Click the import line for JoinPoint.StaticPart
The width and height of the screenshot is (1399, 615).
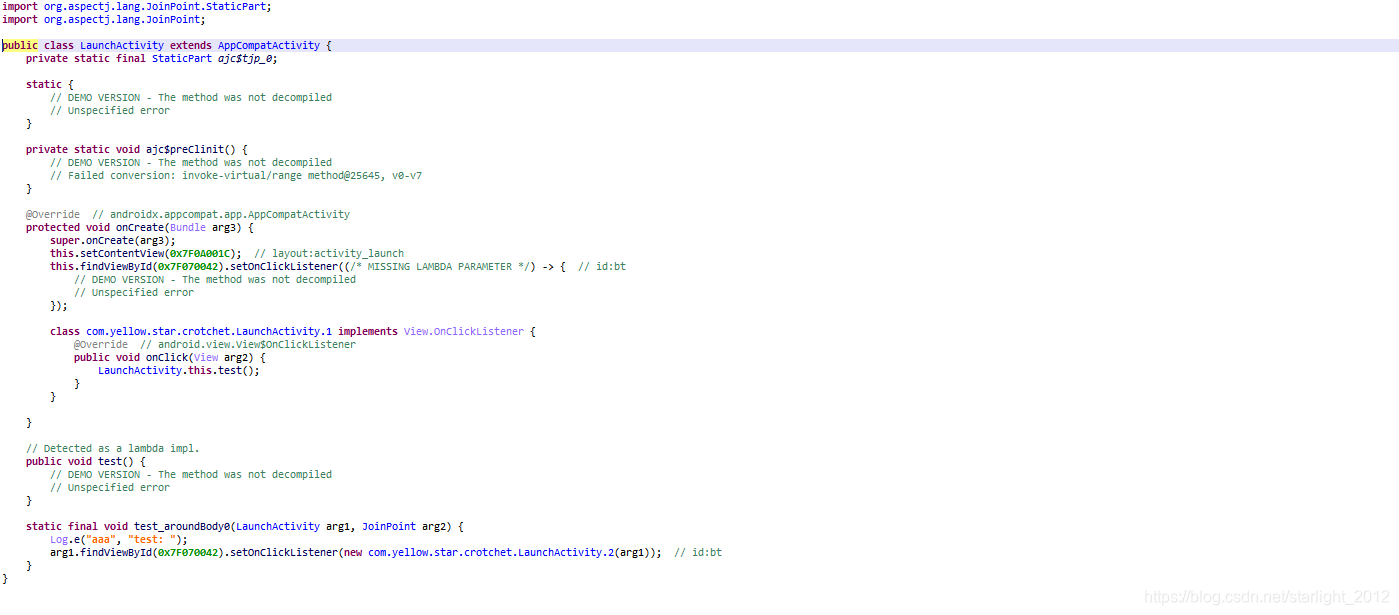pos(136,6)
